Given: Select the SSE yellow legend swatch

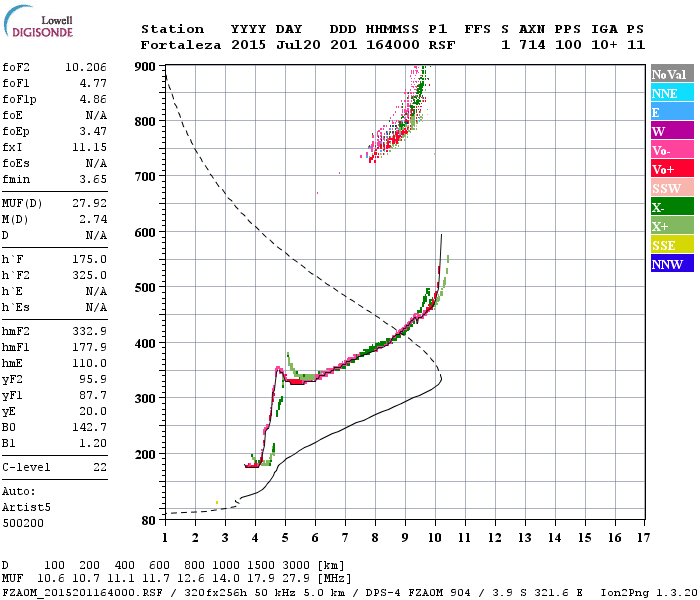Looking at the screenshot, I should (x=672, y=245).
